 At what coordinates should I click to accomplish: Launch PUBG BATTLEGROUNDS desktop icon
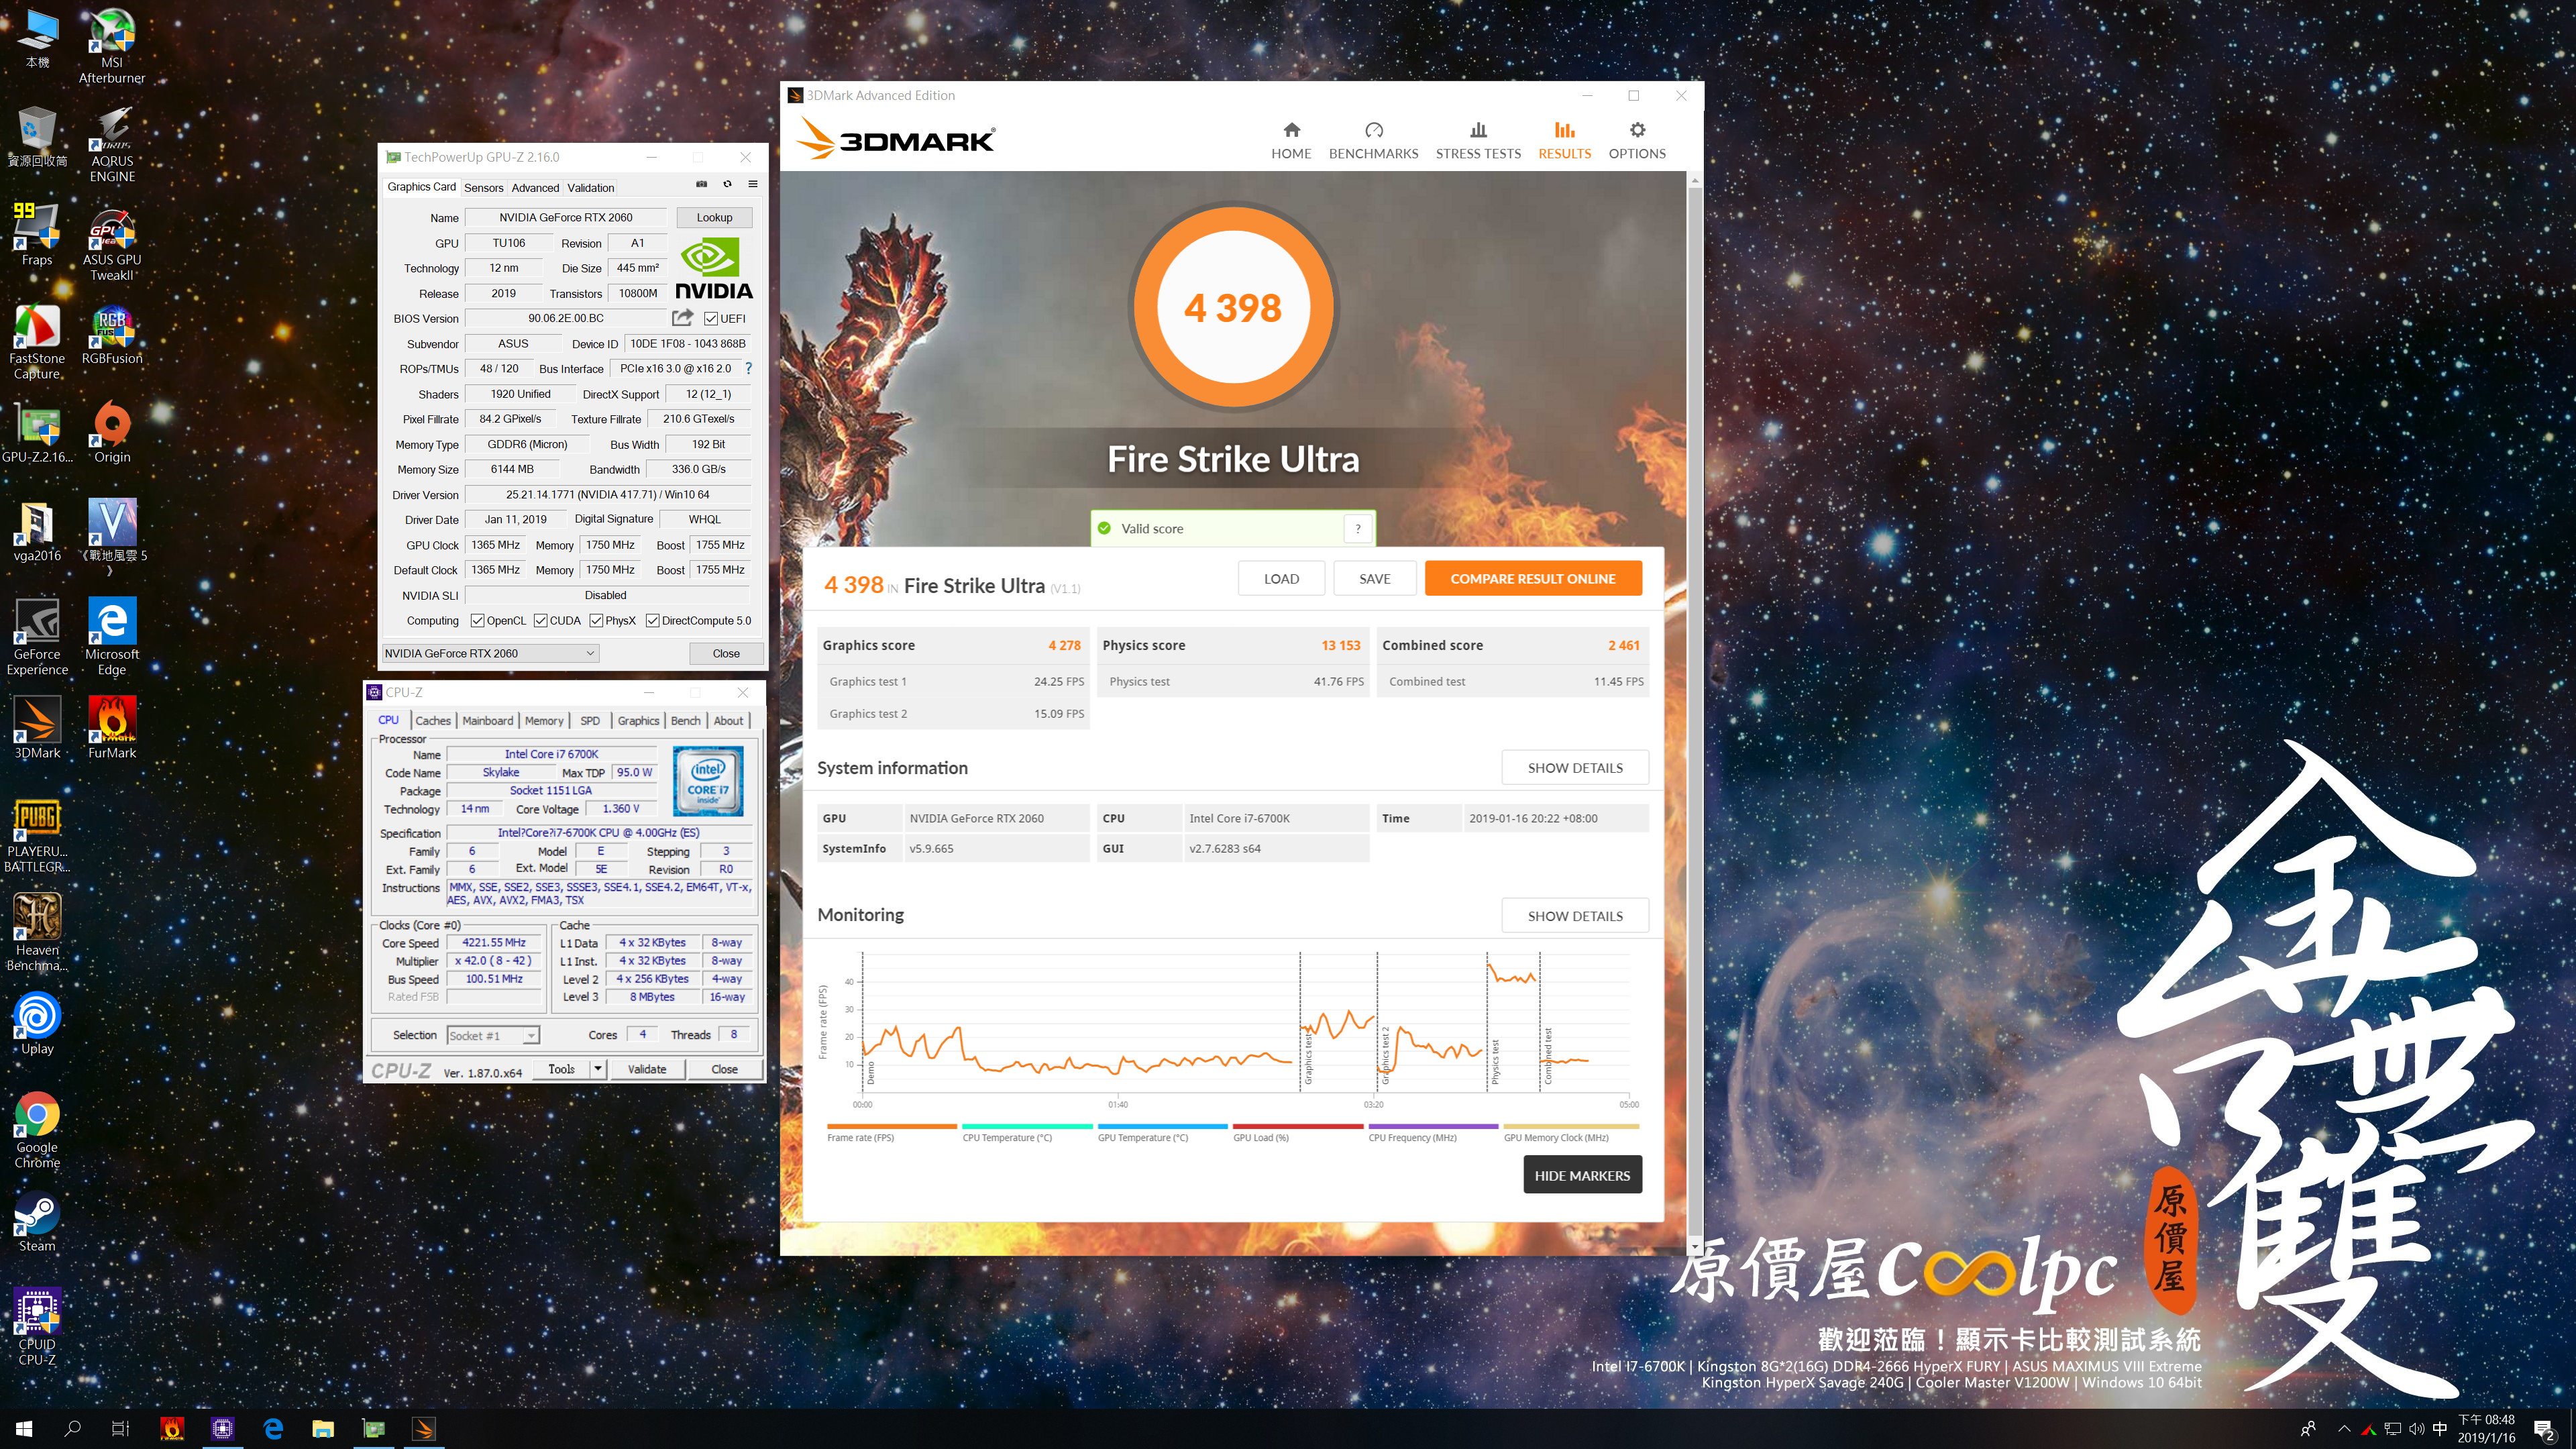pos(37,836)
